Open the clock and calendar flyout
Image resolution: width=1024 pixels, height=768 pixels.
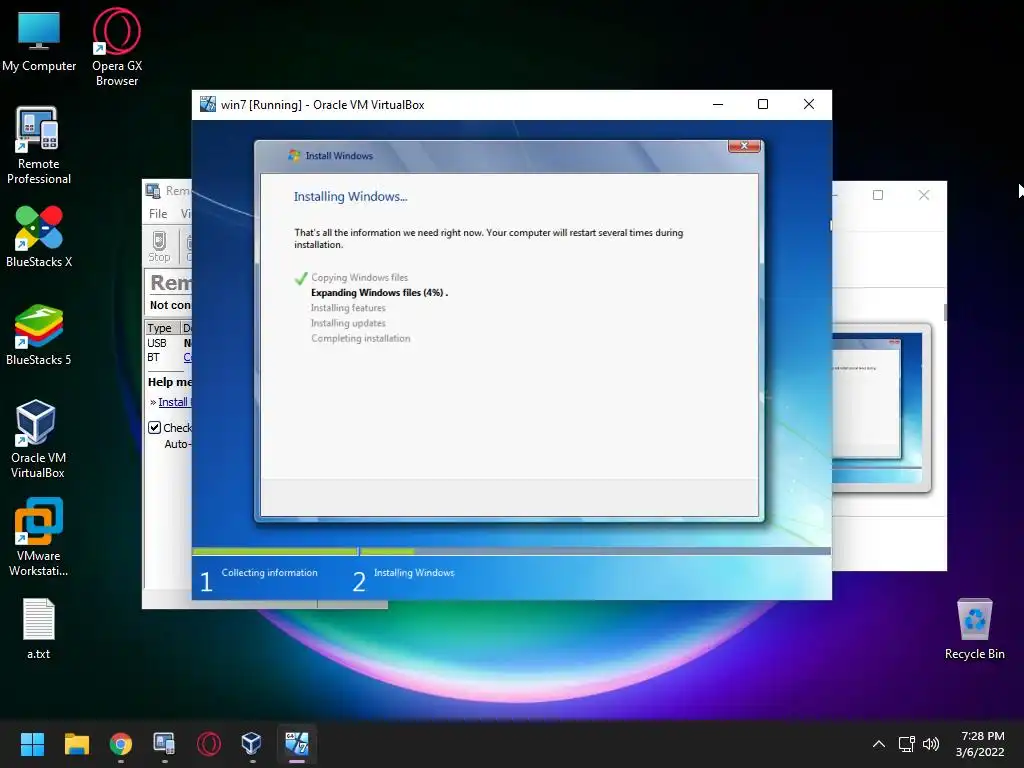pyautogui.click(x=981, y=744)
